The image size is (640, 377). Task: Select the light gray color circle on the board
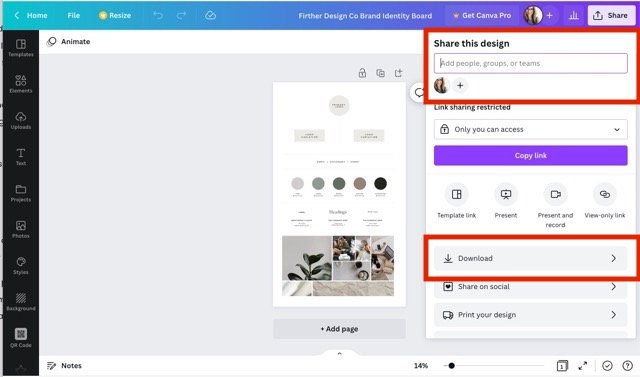[298, 184]
